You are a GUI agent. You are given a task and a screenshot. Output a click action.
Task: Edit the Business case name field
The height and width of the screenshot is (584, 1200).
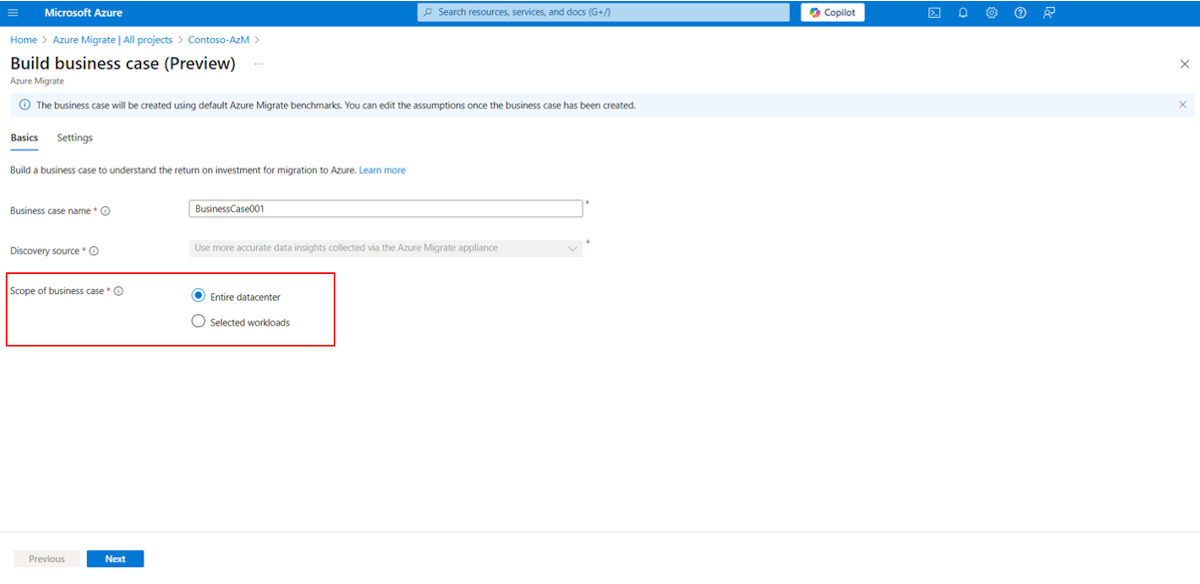click(x=386, y=208)
